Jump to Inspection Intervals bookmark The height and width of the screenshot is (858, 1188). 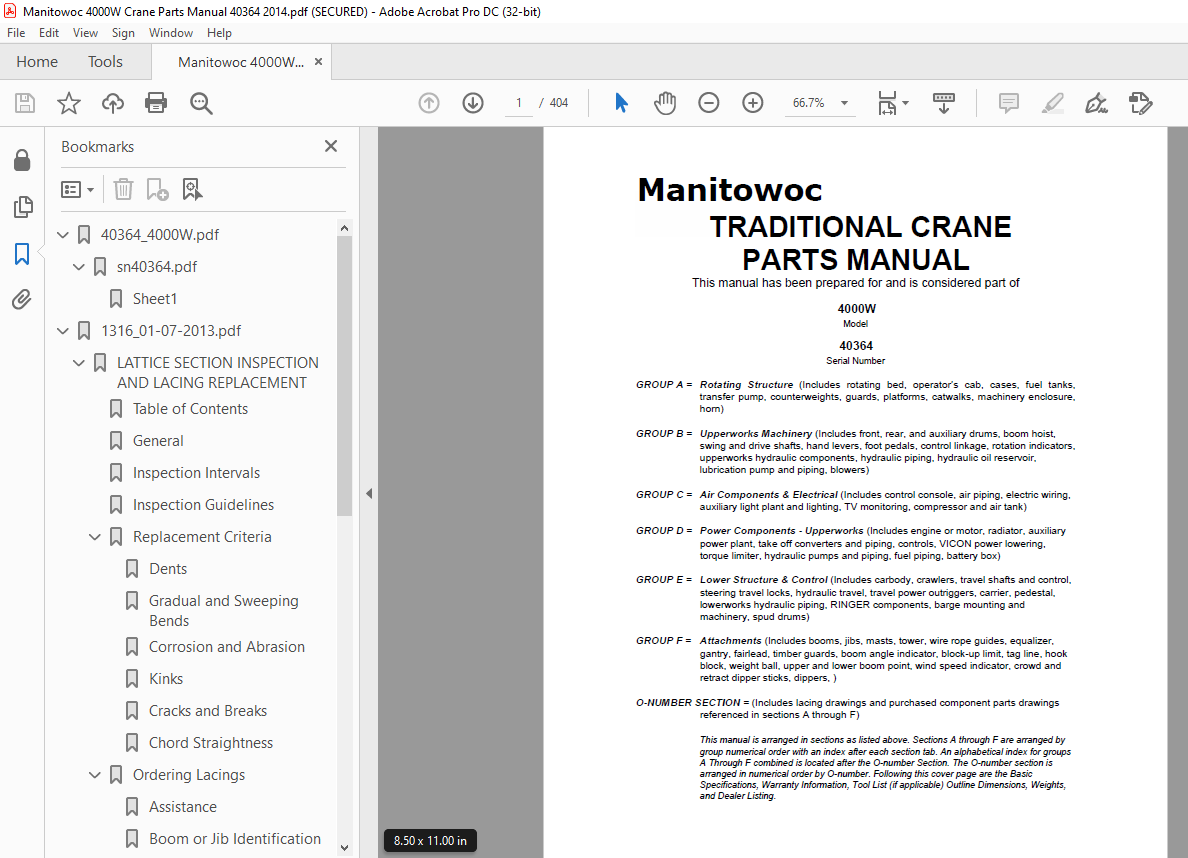click(196, 473)
